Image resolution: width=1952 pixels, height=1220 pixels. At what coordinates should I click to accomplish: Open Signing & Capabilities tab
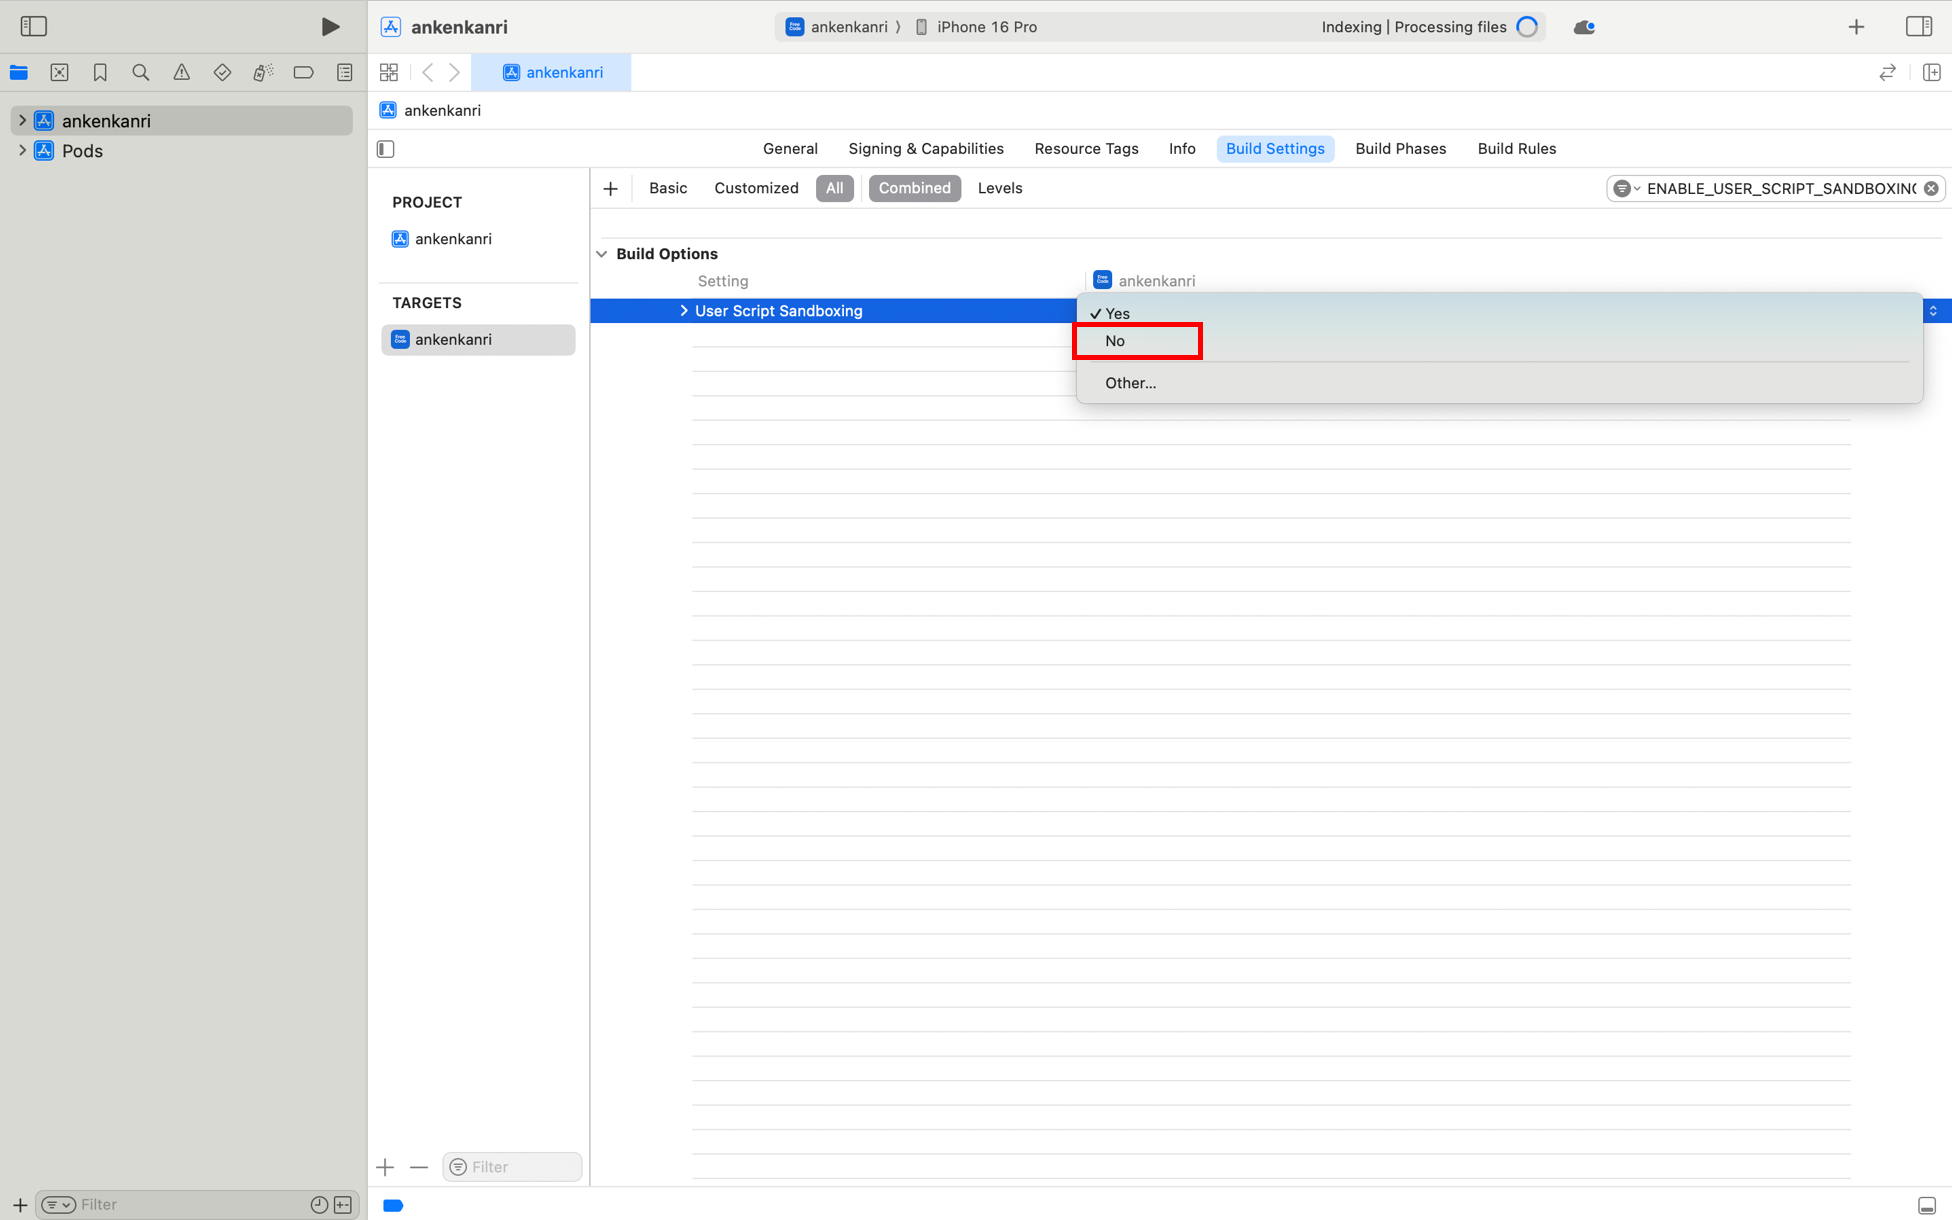coord(926,149)
